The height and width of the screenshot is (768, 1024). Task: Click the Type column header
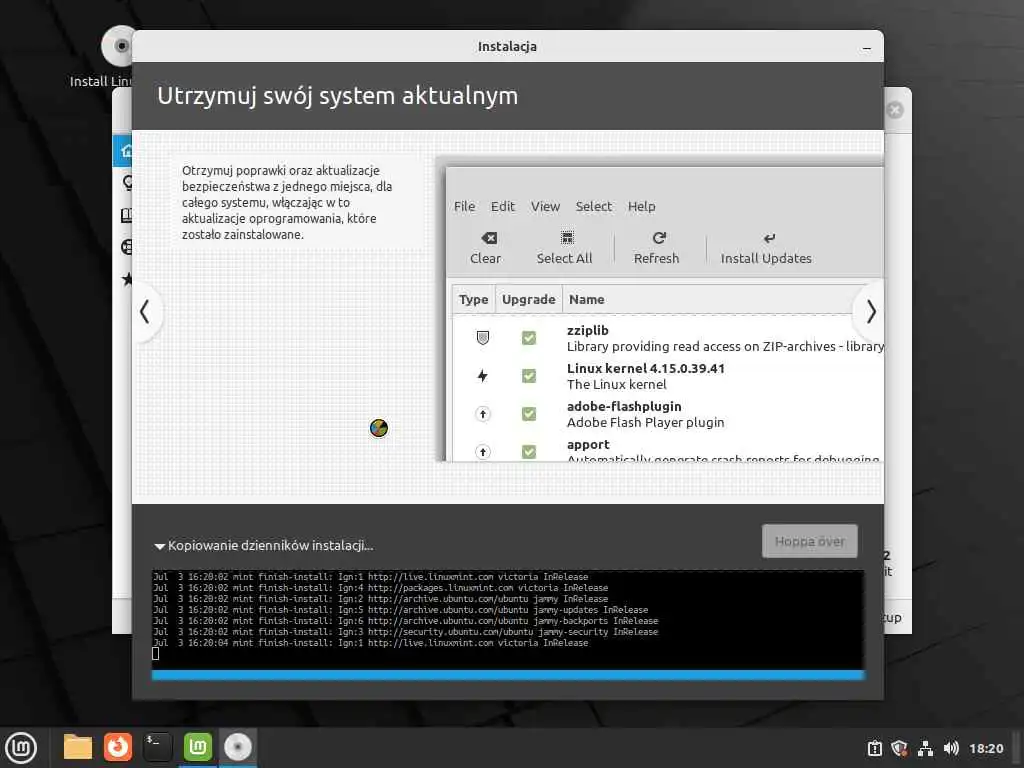click(x=473, y=300)
